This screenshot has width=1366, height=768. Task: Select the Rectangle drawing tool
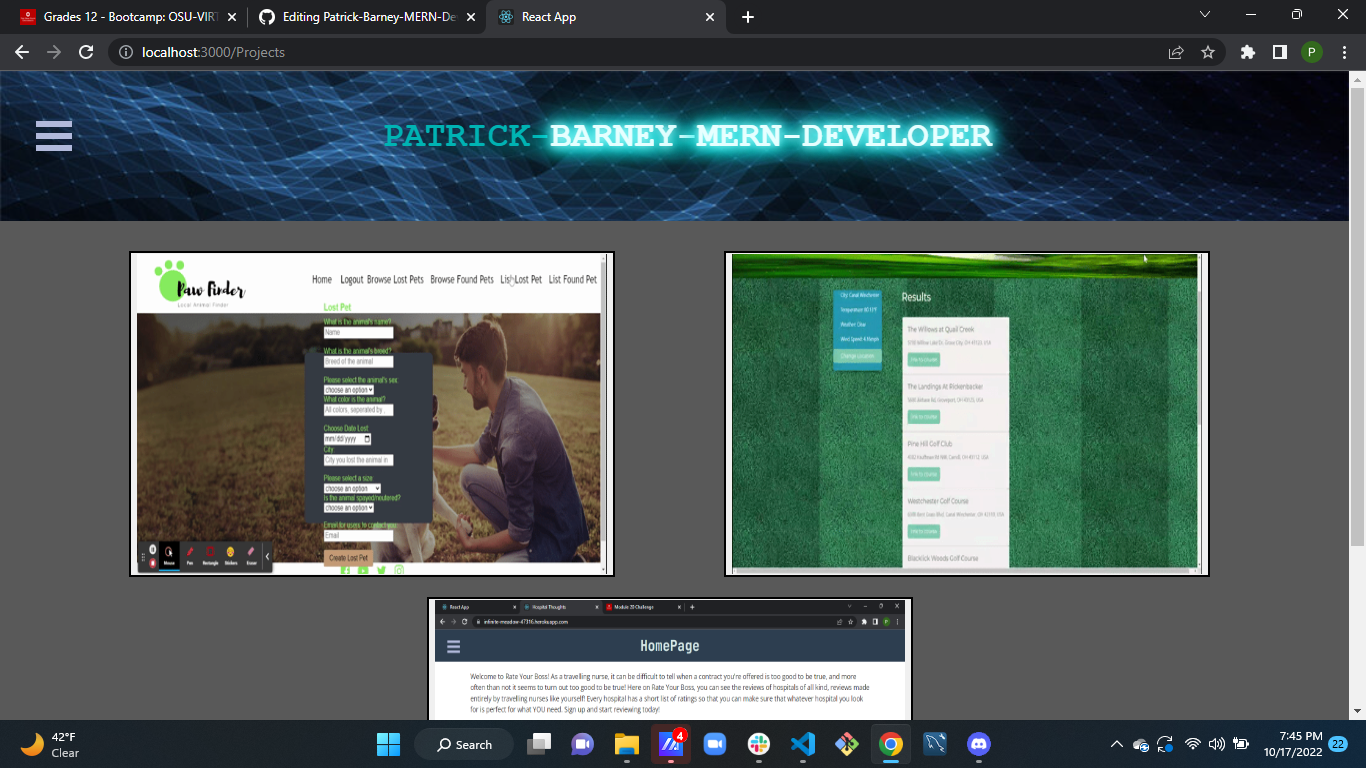pos(210,554)
